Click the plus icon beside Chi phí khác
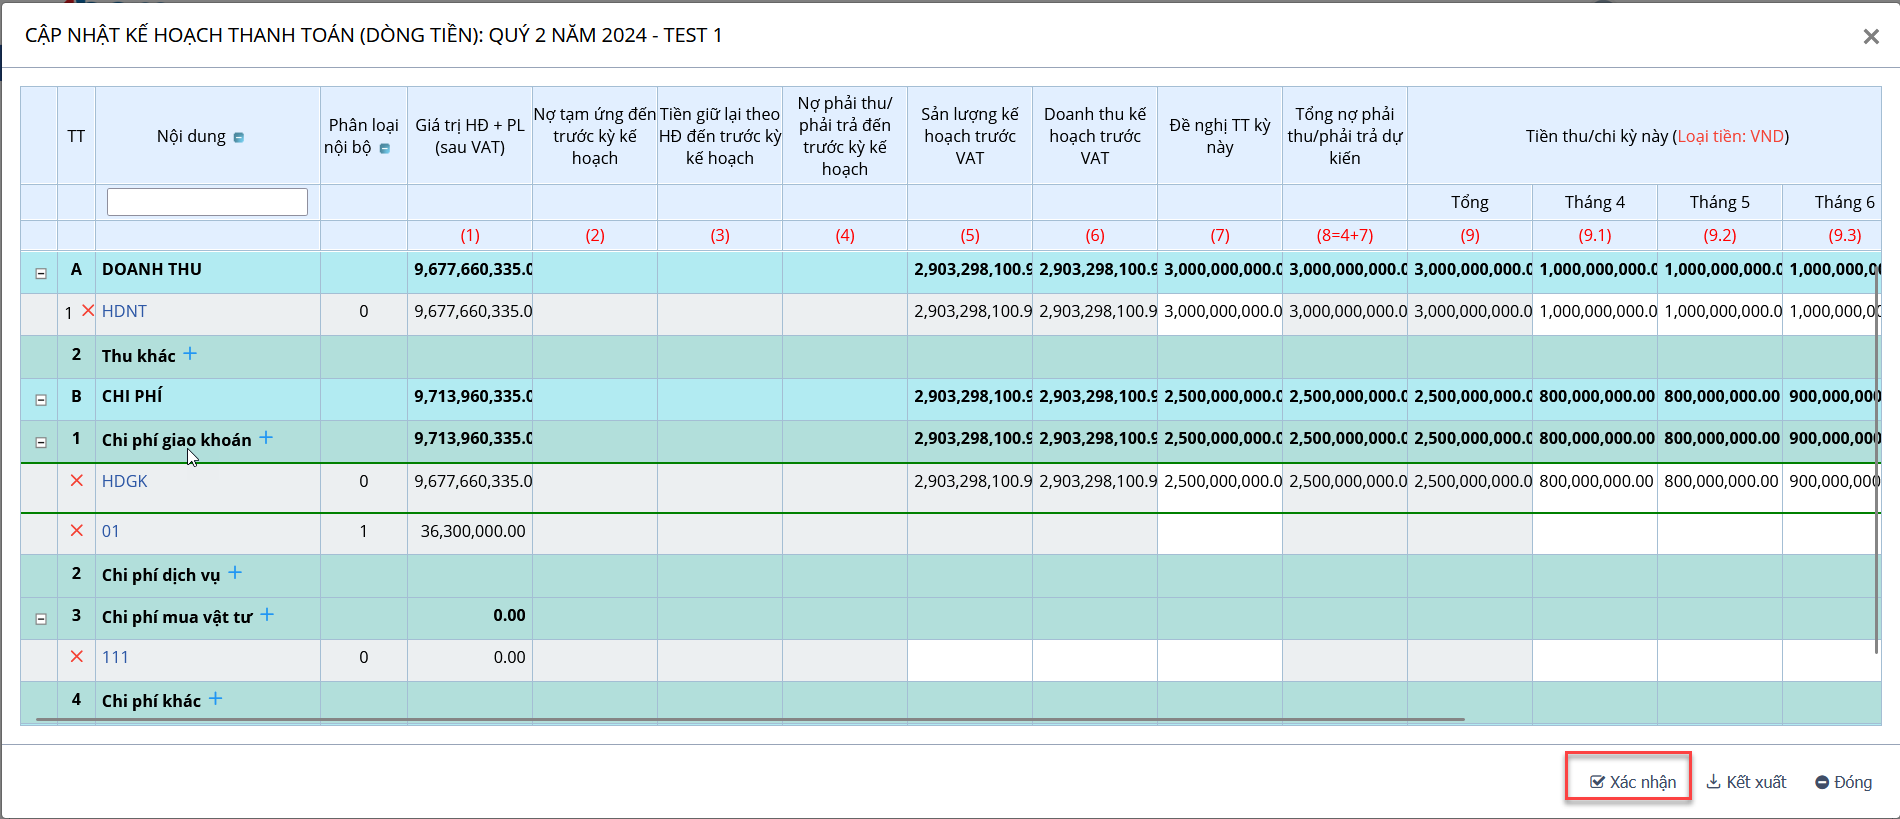Screen dimensions: 1900x819 coord(215,699)
